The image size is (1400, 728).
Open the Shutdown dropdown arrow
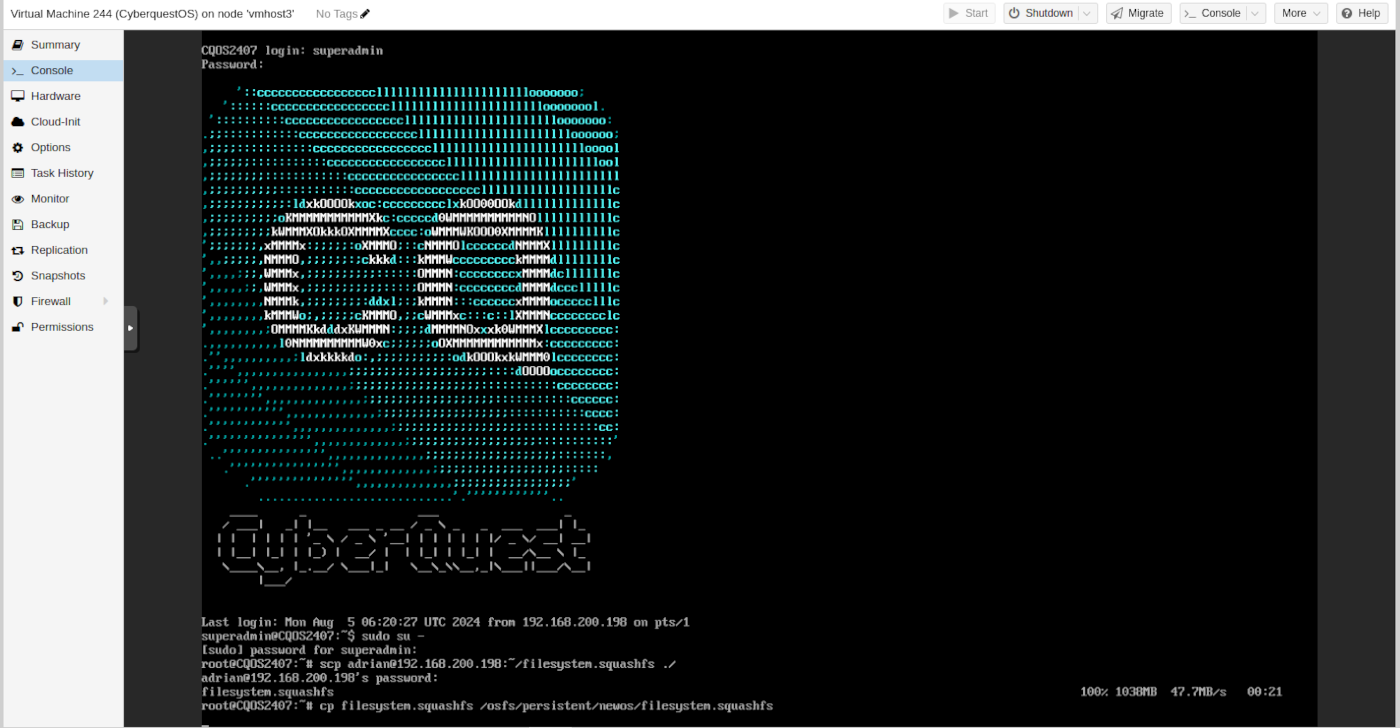[1088, 13]
